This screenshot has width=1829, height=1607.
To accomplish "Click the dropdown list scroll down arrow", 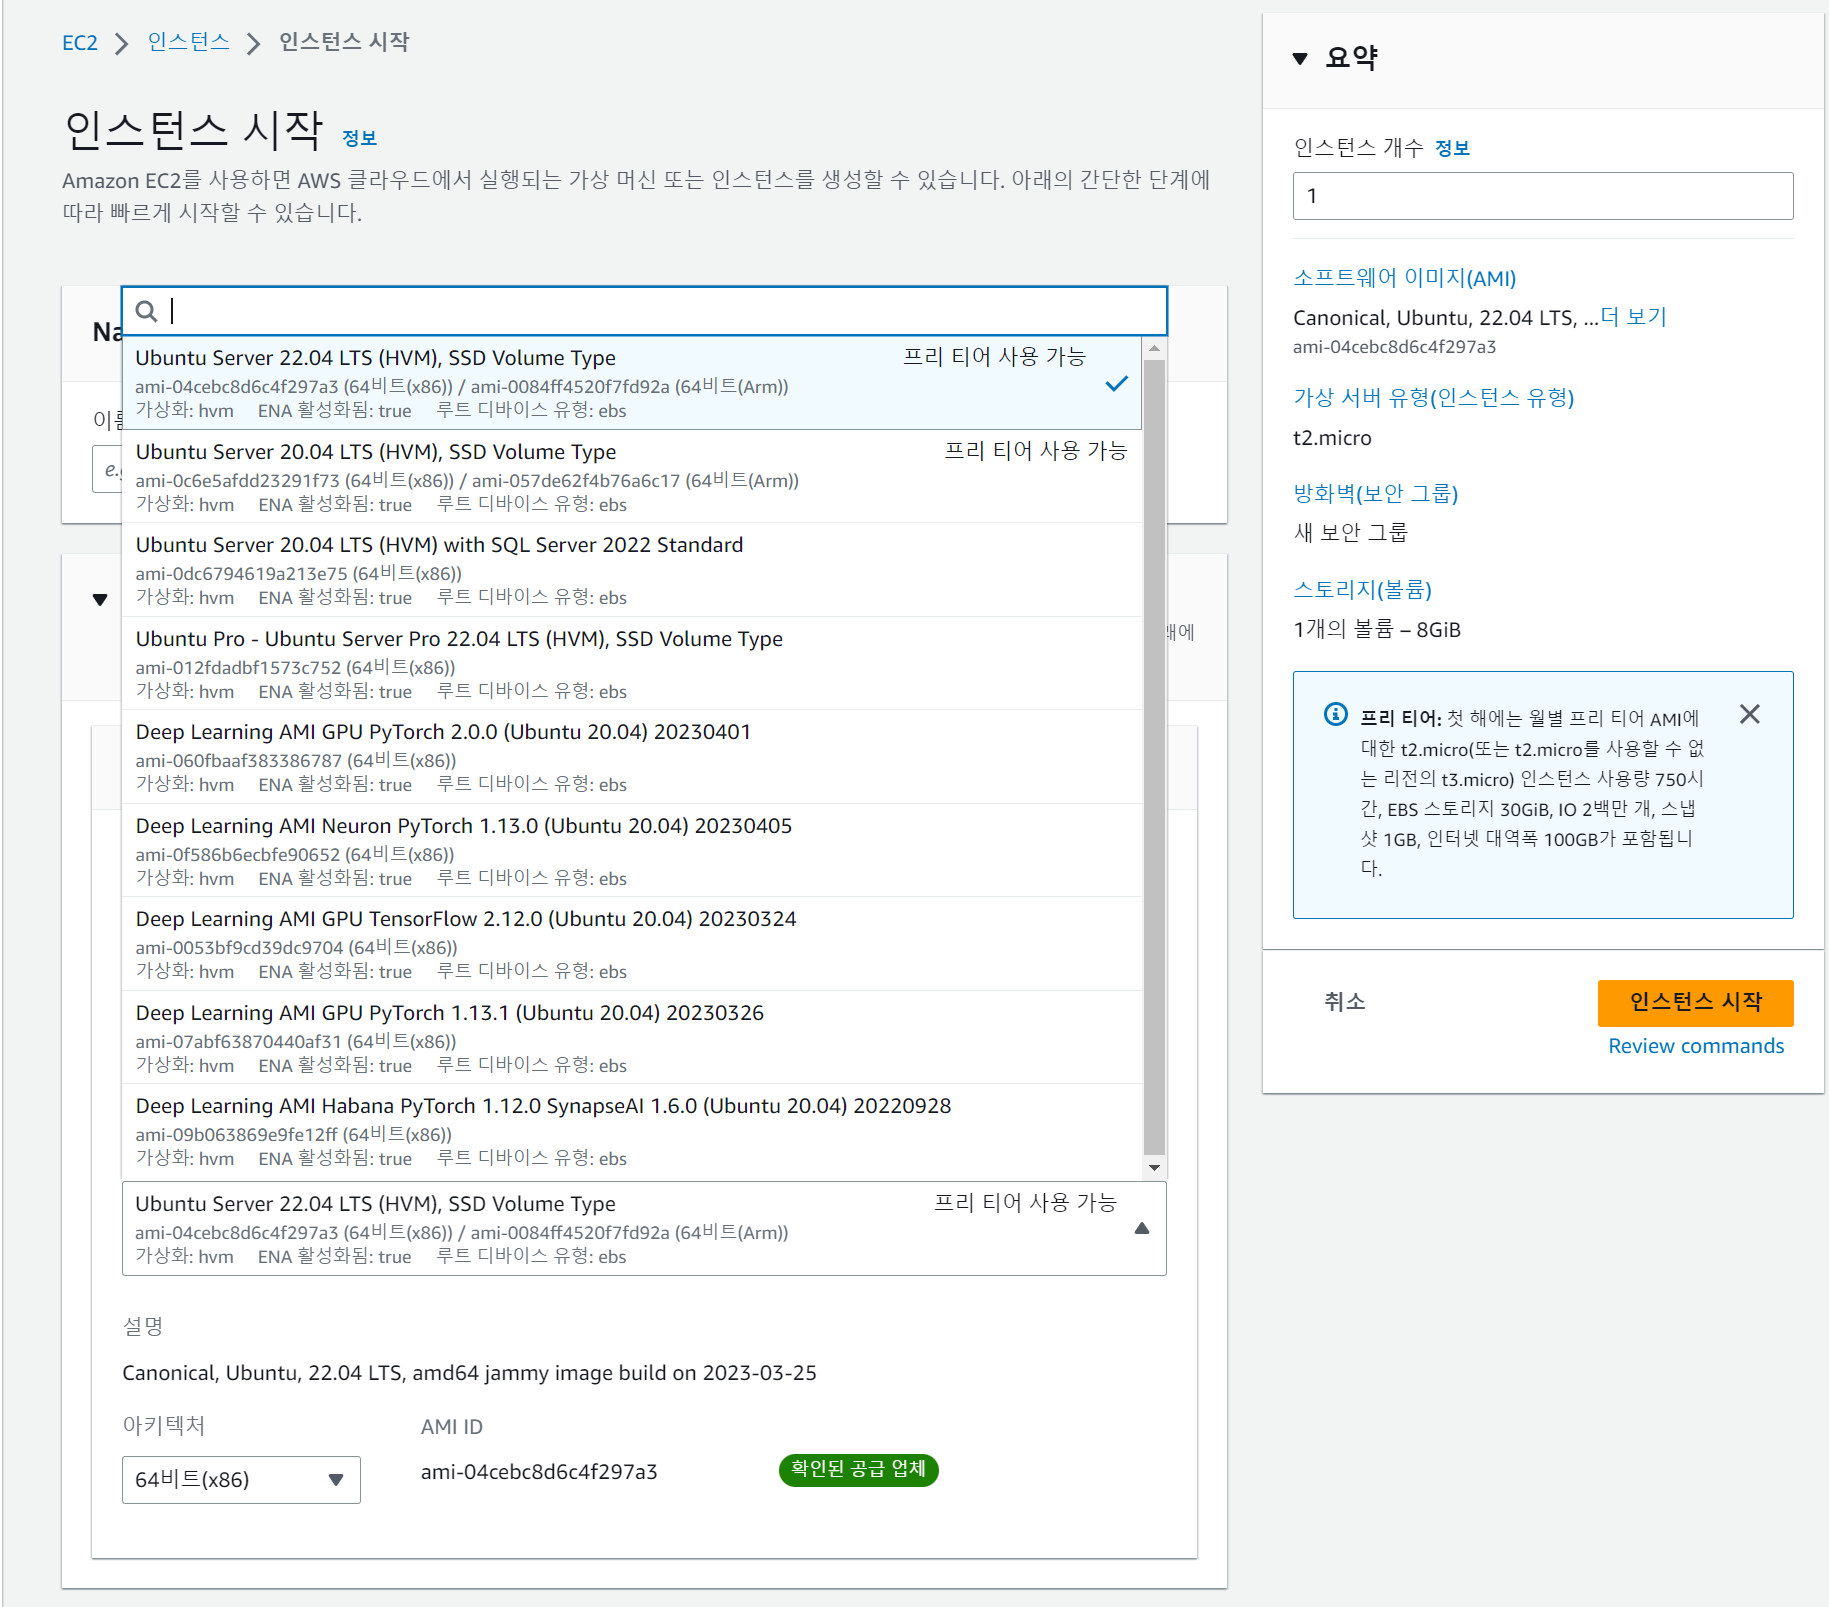I will coord(1154,1167).
